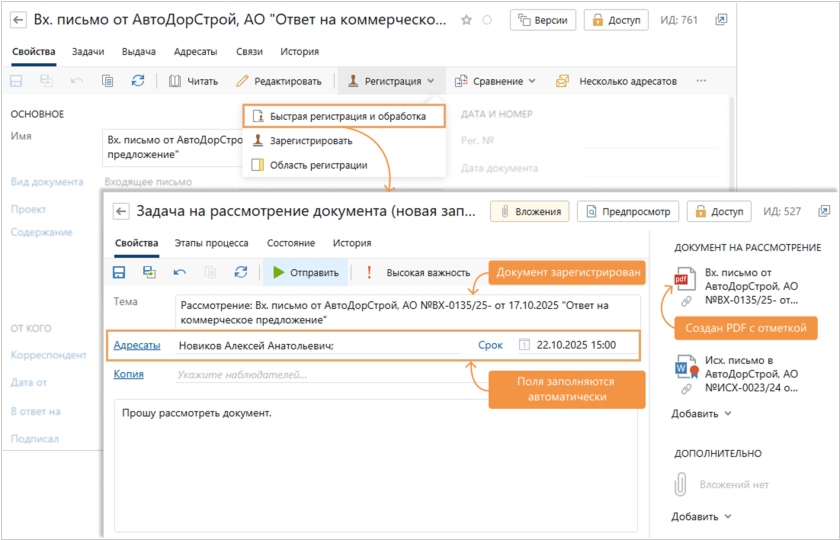
Task: Save the task with the diskette icon
Action: pyautogui.click(x=119, y=272)
